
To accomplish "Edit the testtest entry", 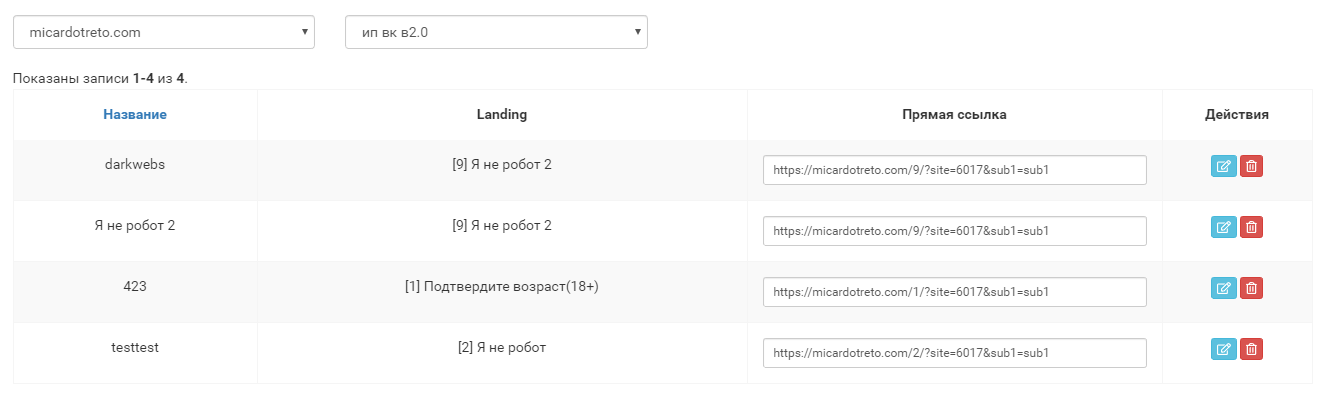I will [x=1223, y=350].
